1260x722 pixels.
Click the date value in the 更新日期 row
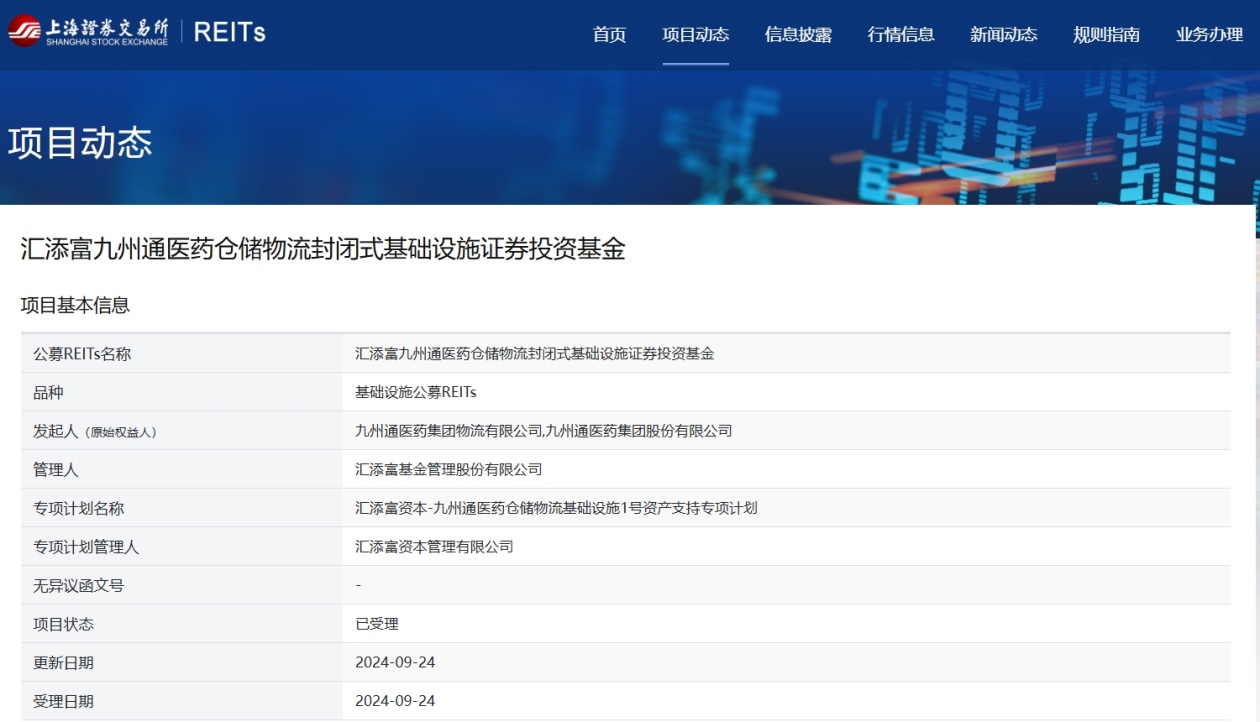pos(395,663)
